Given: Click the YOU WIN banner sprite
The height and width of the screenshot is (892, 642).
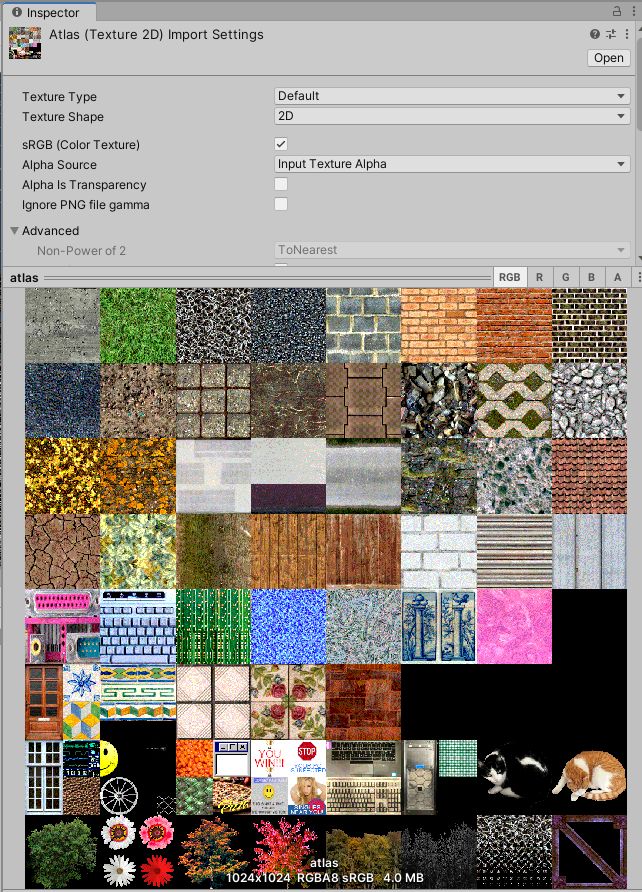Looking at the screenshot, I should pos(269,758).
